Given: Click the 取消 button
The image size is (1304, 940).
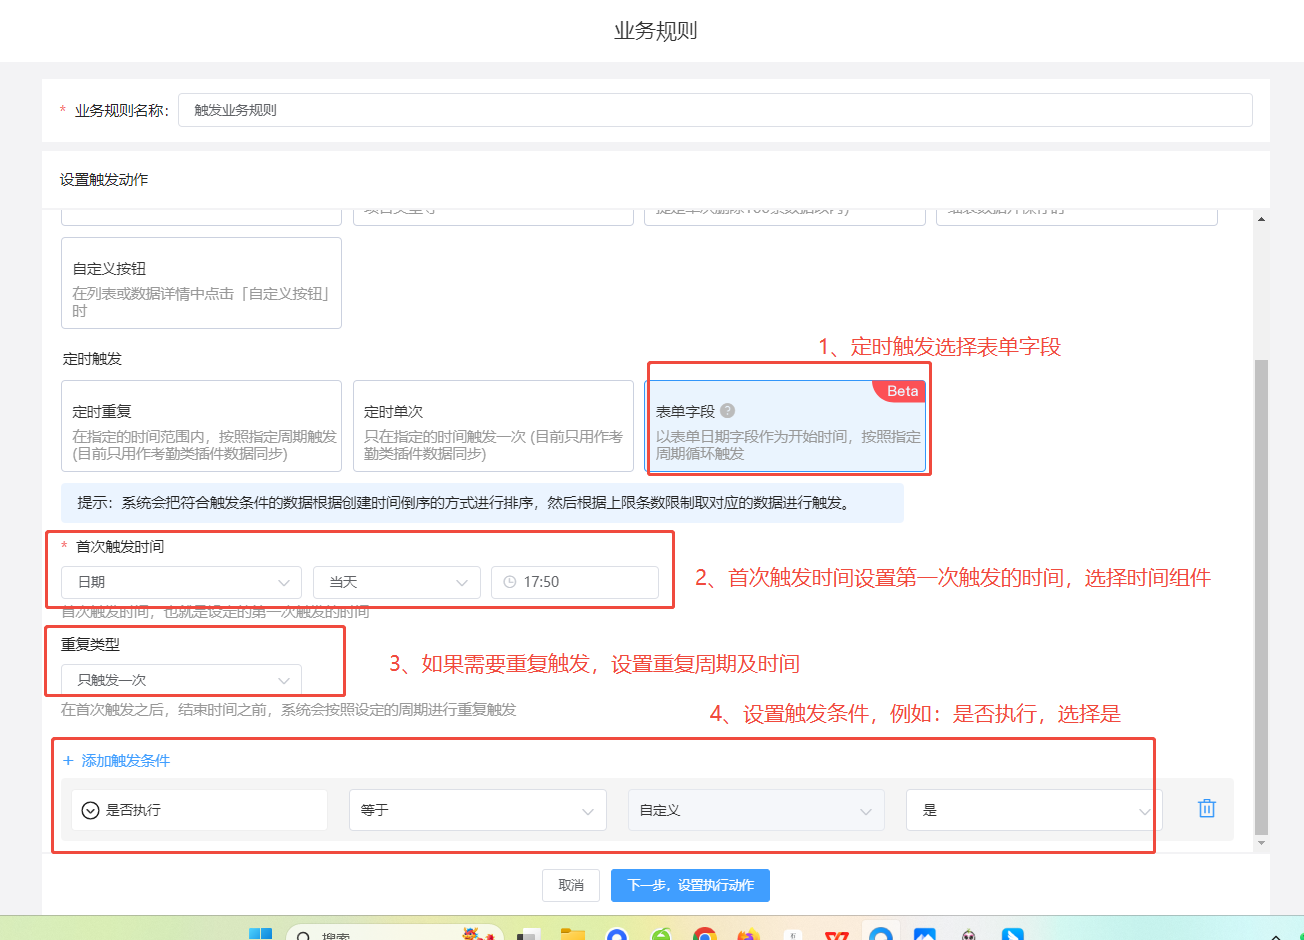Looking at the screenshot, I should [571, 886].
